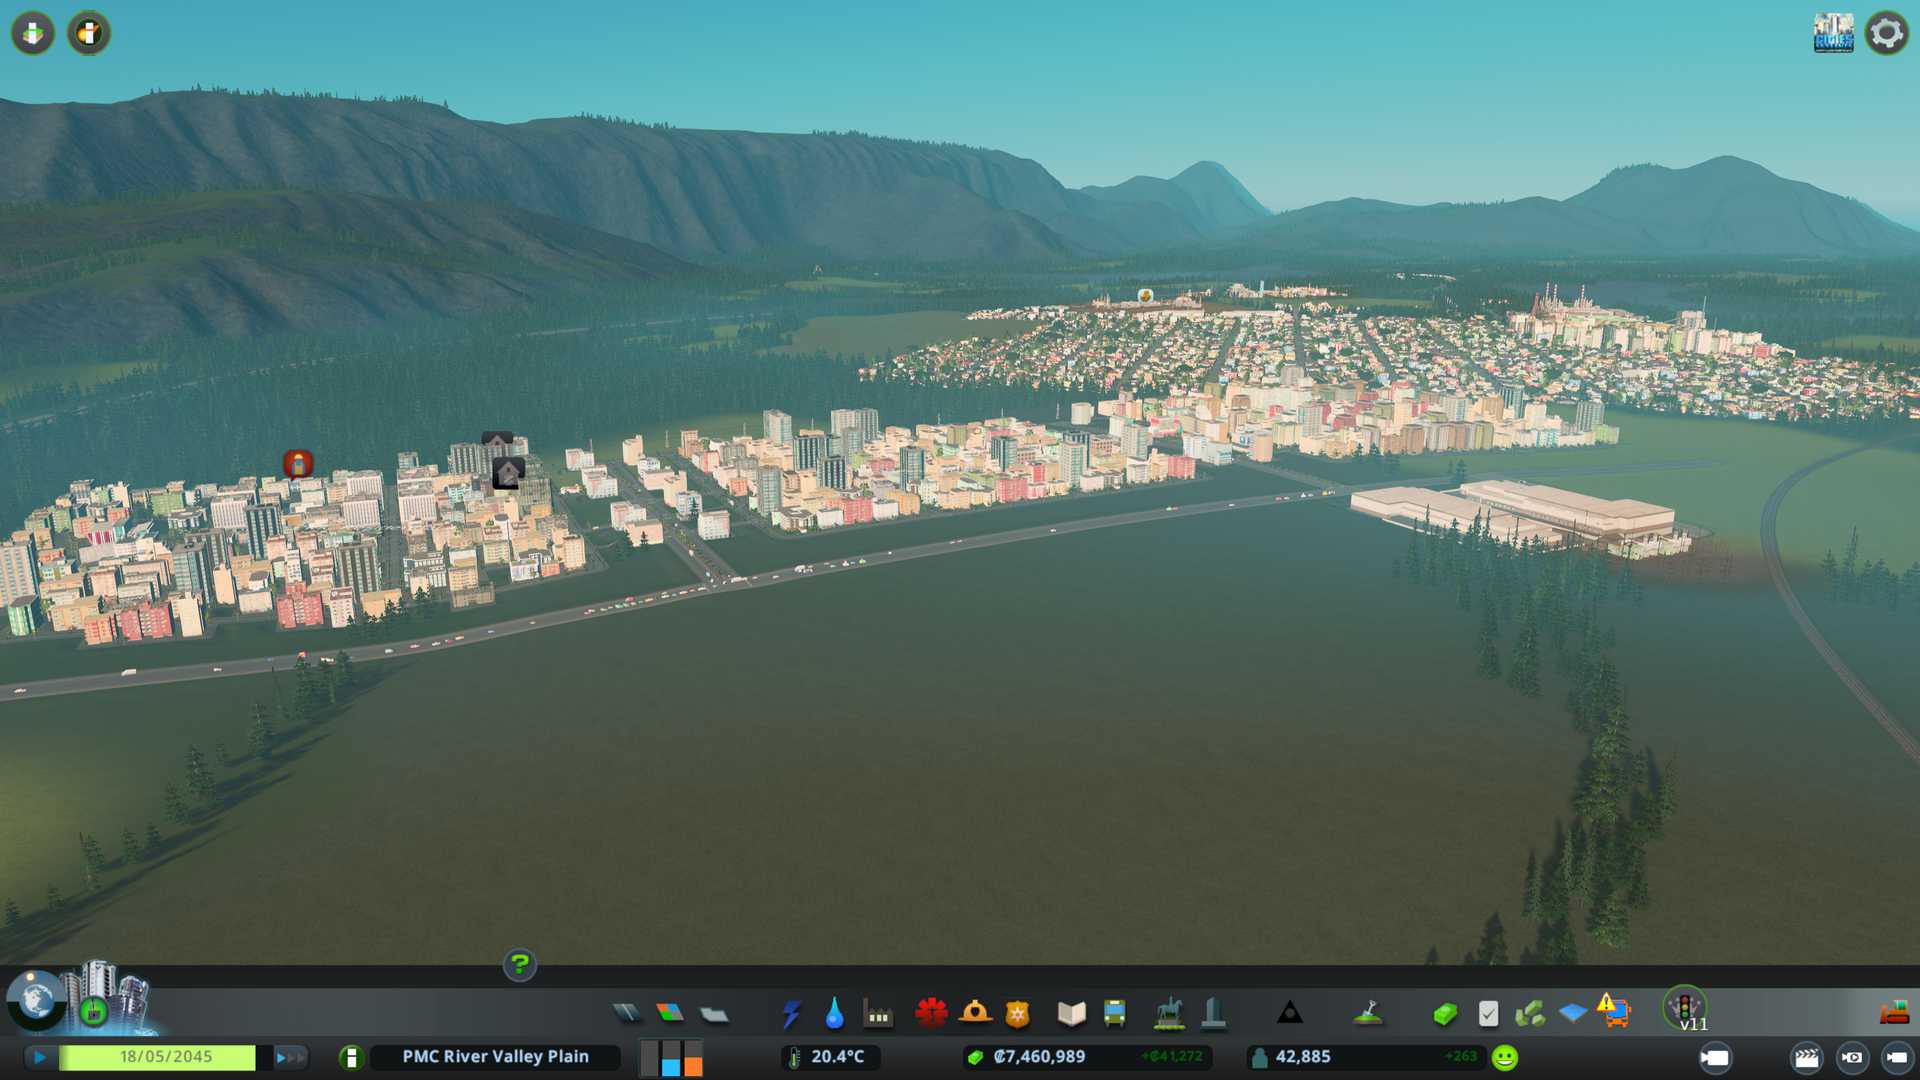Open the Public Transport menu

coord(1114,1014)
